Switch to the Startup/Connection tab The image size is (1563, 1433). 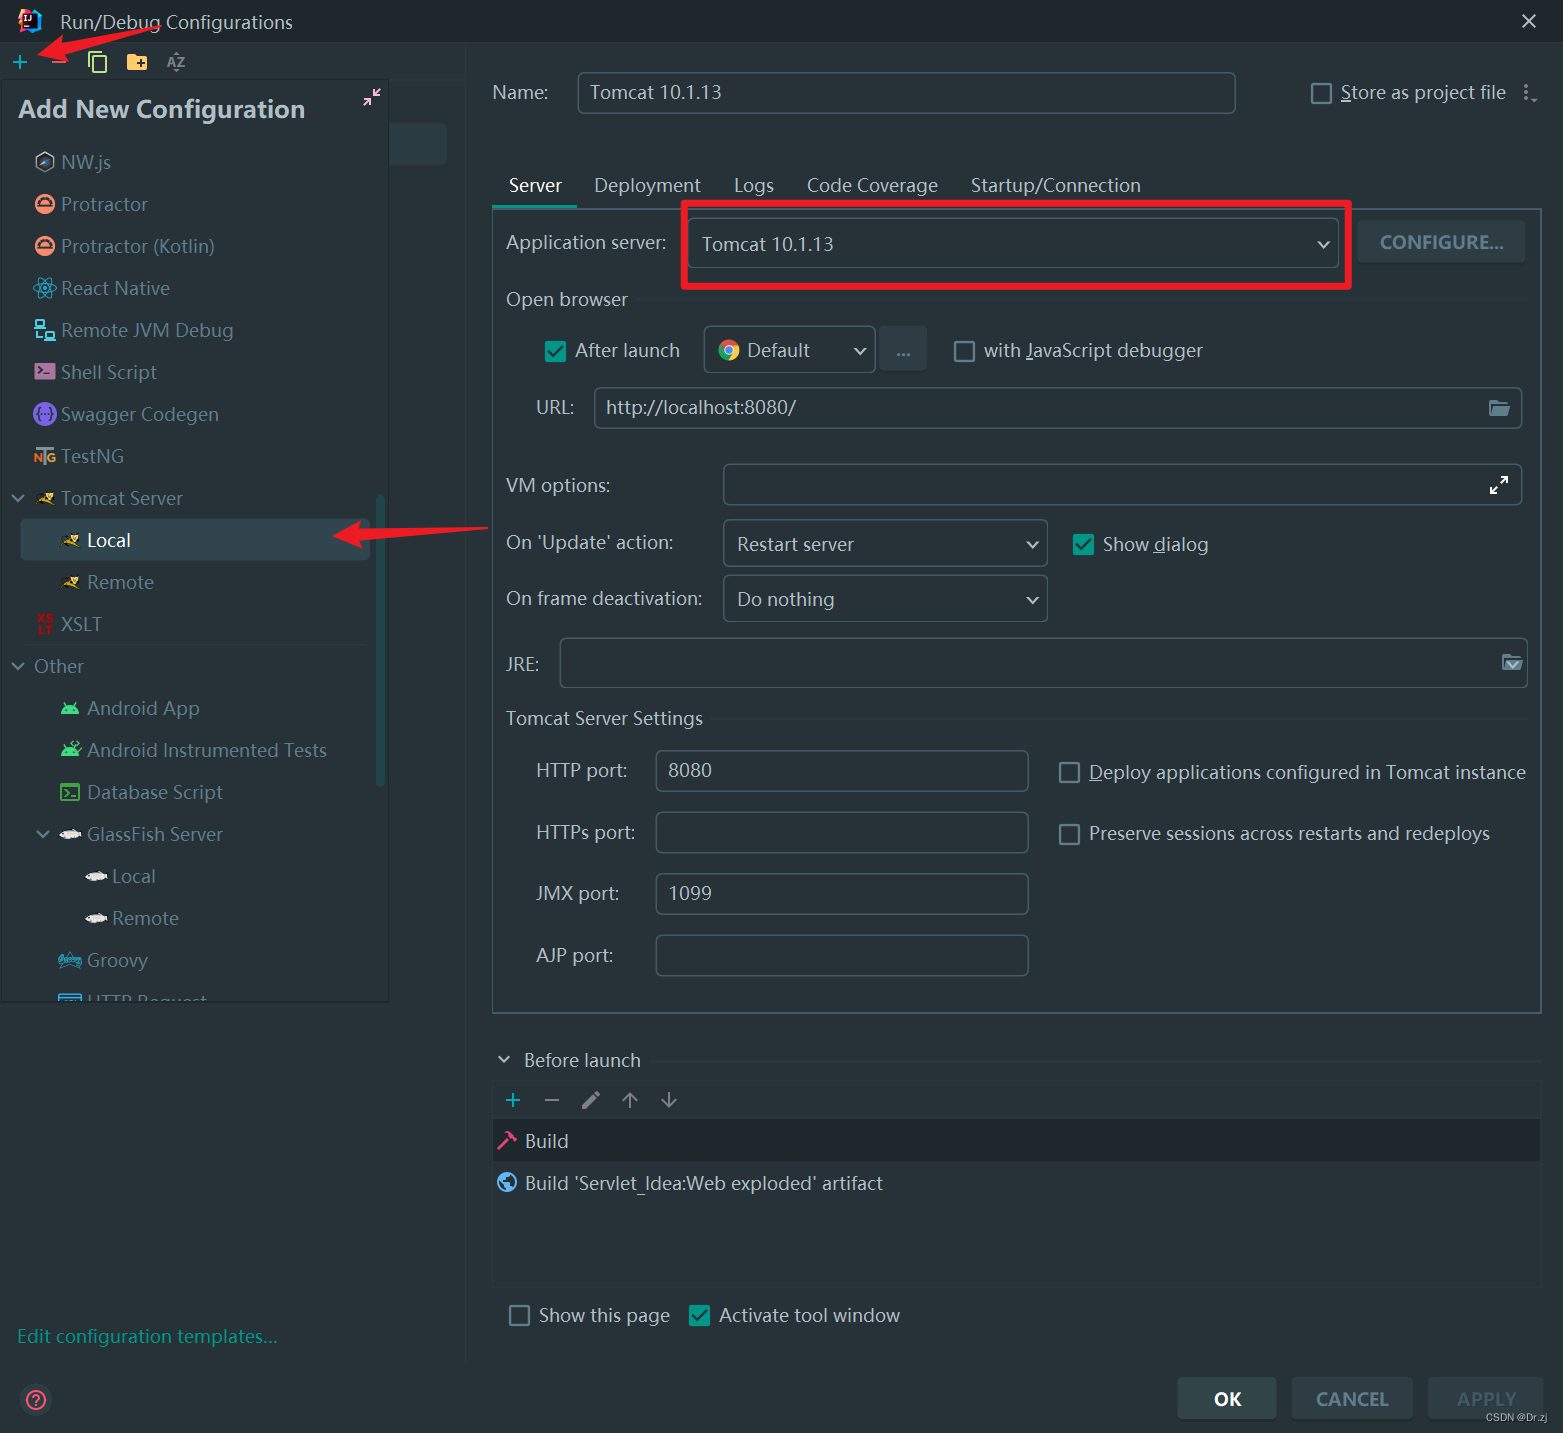[x=1055, y=185]
